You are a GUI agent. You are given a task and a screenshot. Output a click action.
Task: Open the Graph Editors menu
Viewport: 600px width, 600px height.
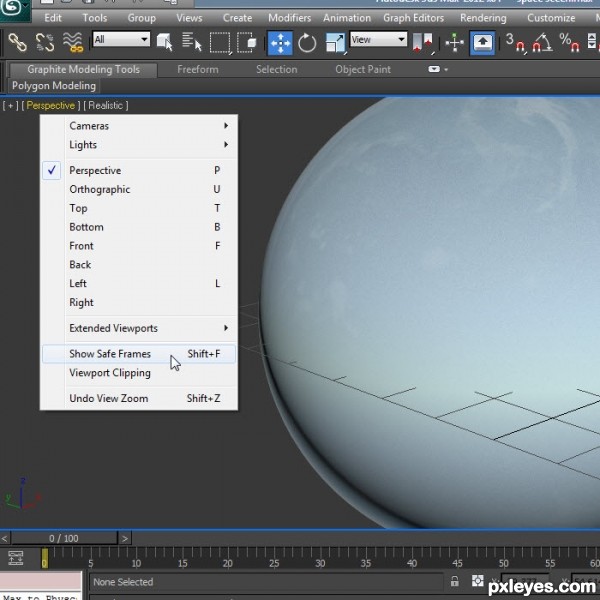[x=413, y=18]
